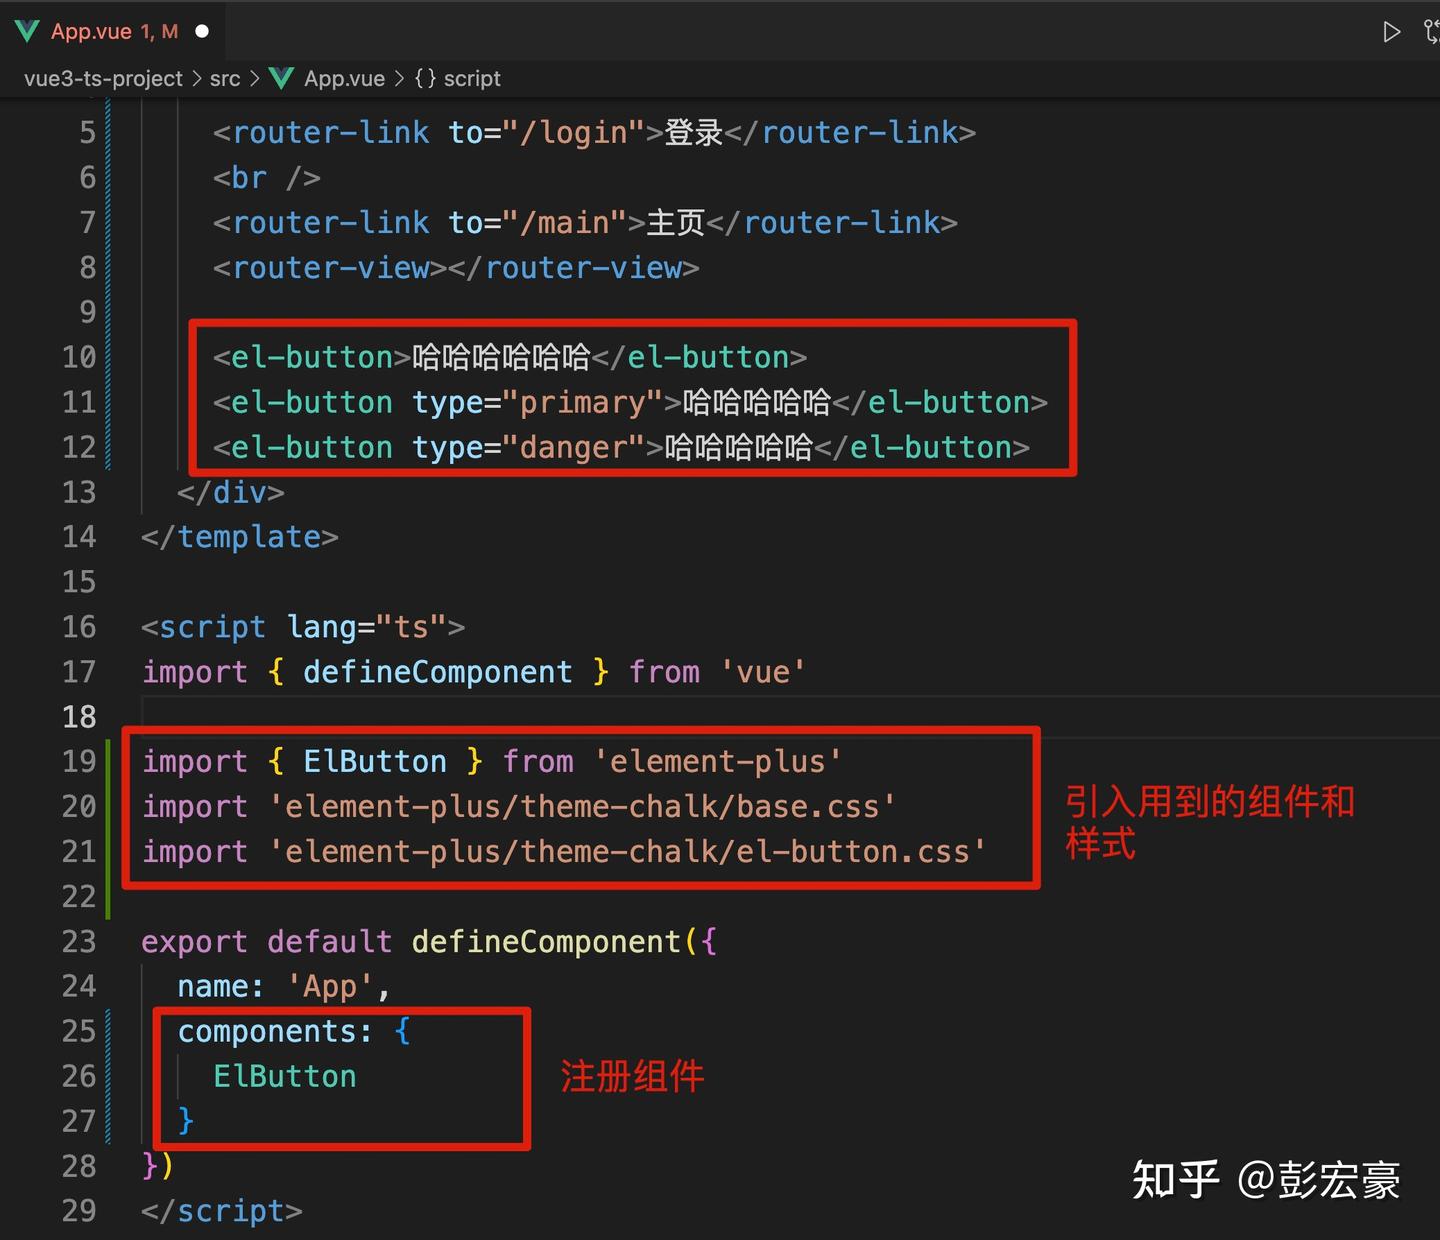Click the script breadcrumb entry
The width and height of the screenshot is (1440, 1240).
(471, 78)
